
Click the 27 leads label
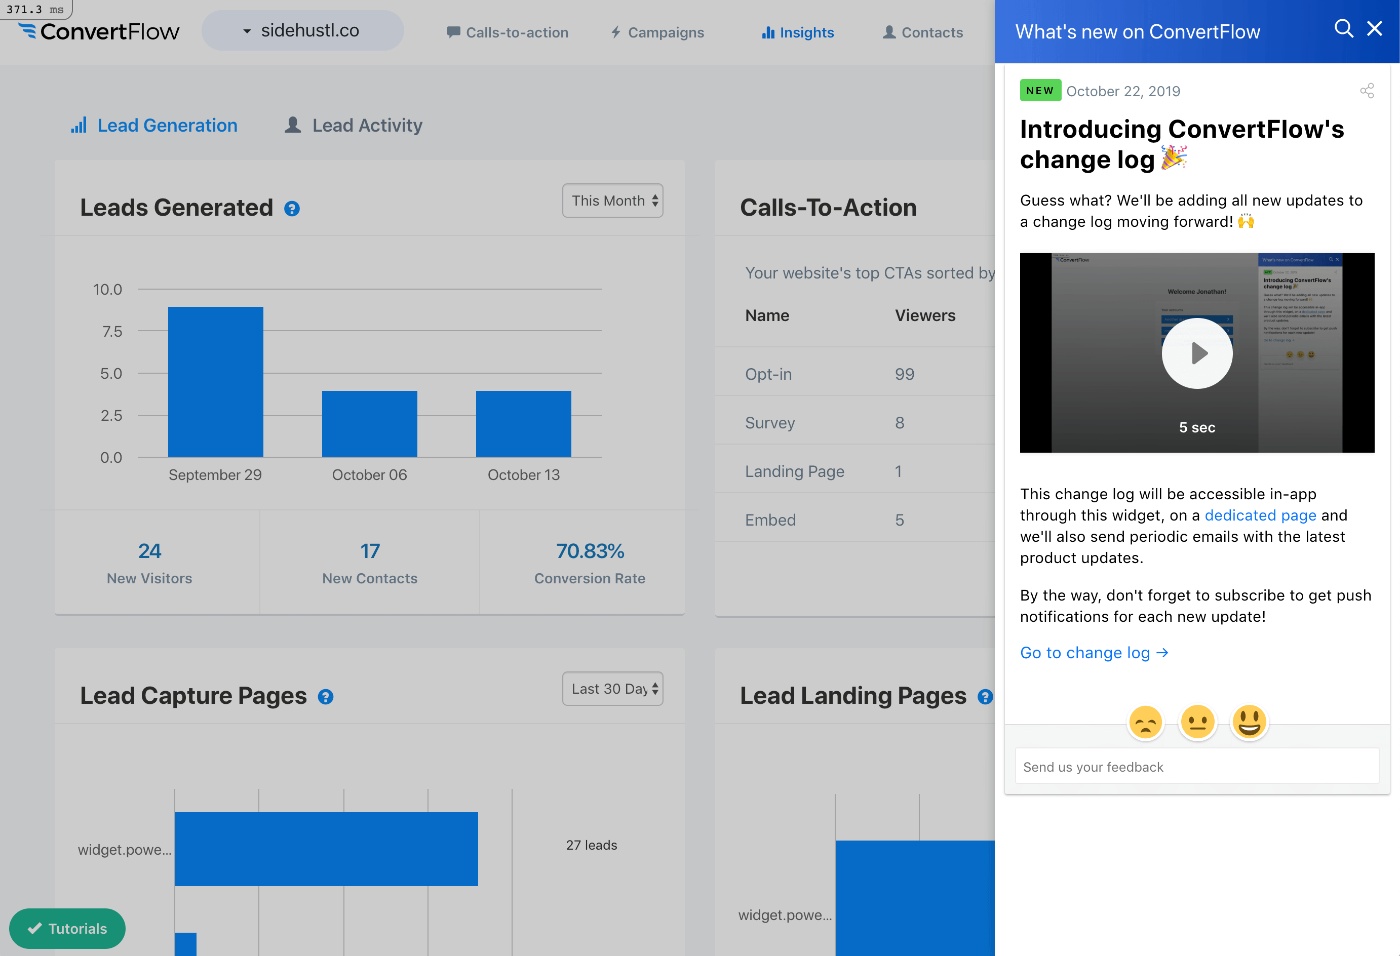click(x=591, y=846)
